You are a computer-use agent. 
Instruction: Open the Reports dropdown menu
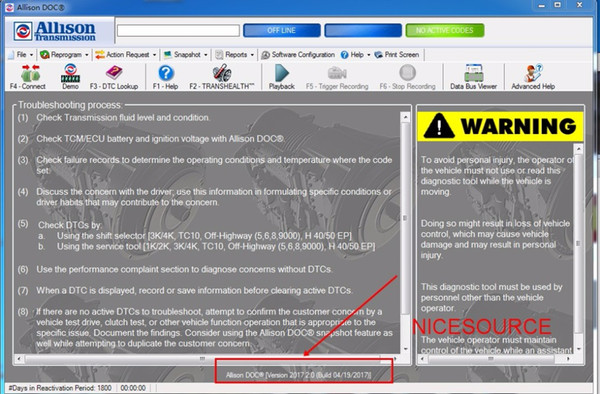(235, 55)
